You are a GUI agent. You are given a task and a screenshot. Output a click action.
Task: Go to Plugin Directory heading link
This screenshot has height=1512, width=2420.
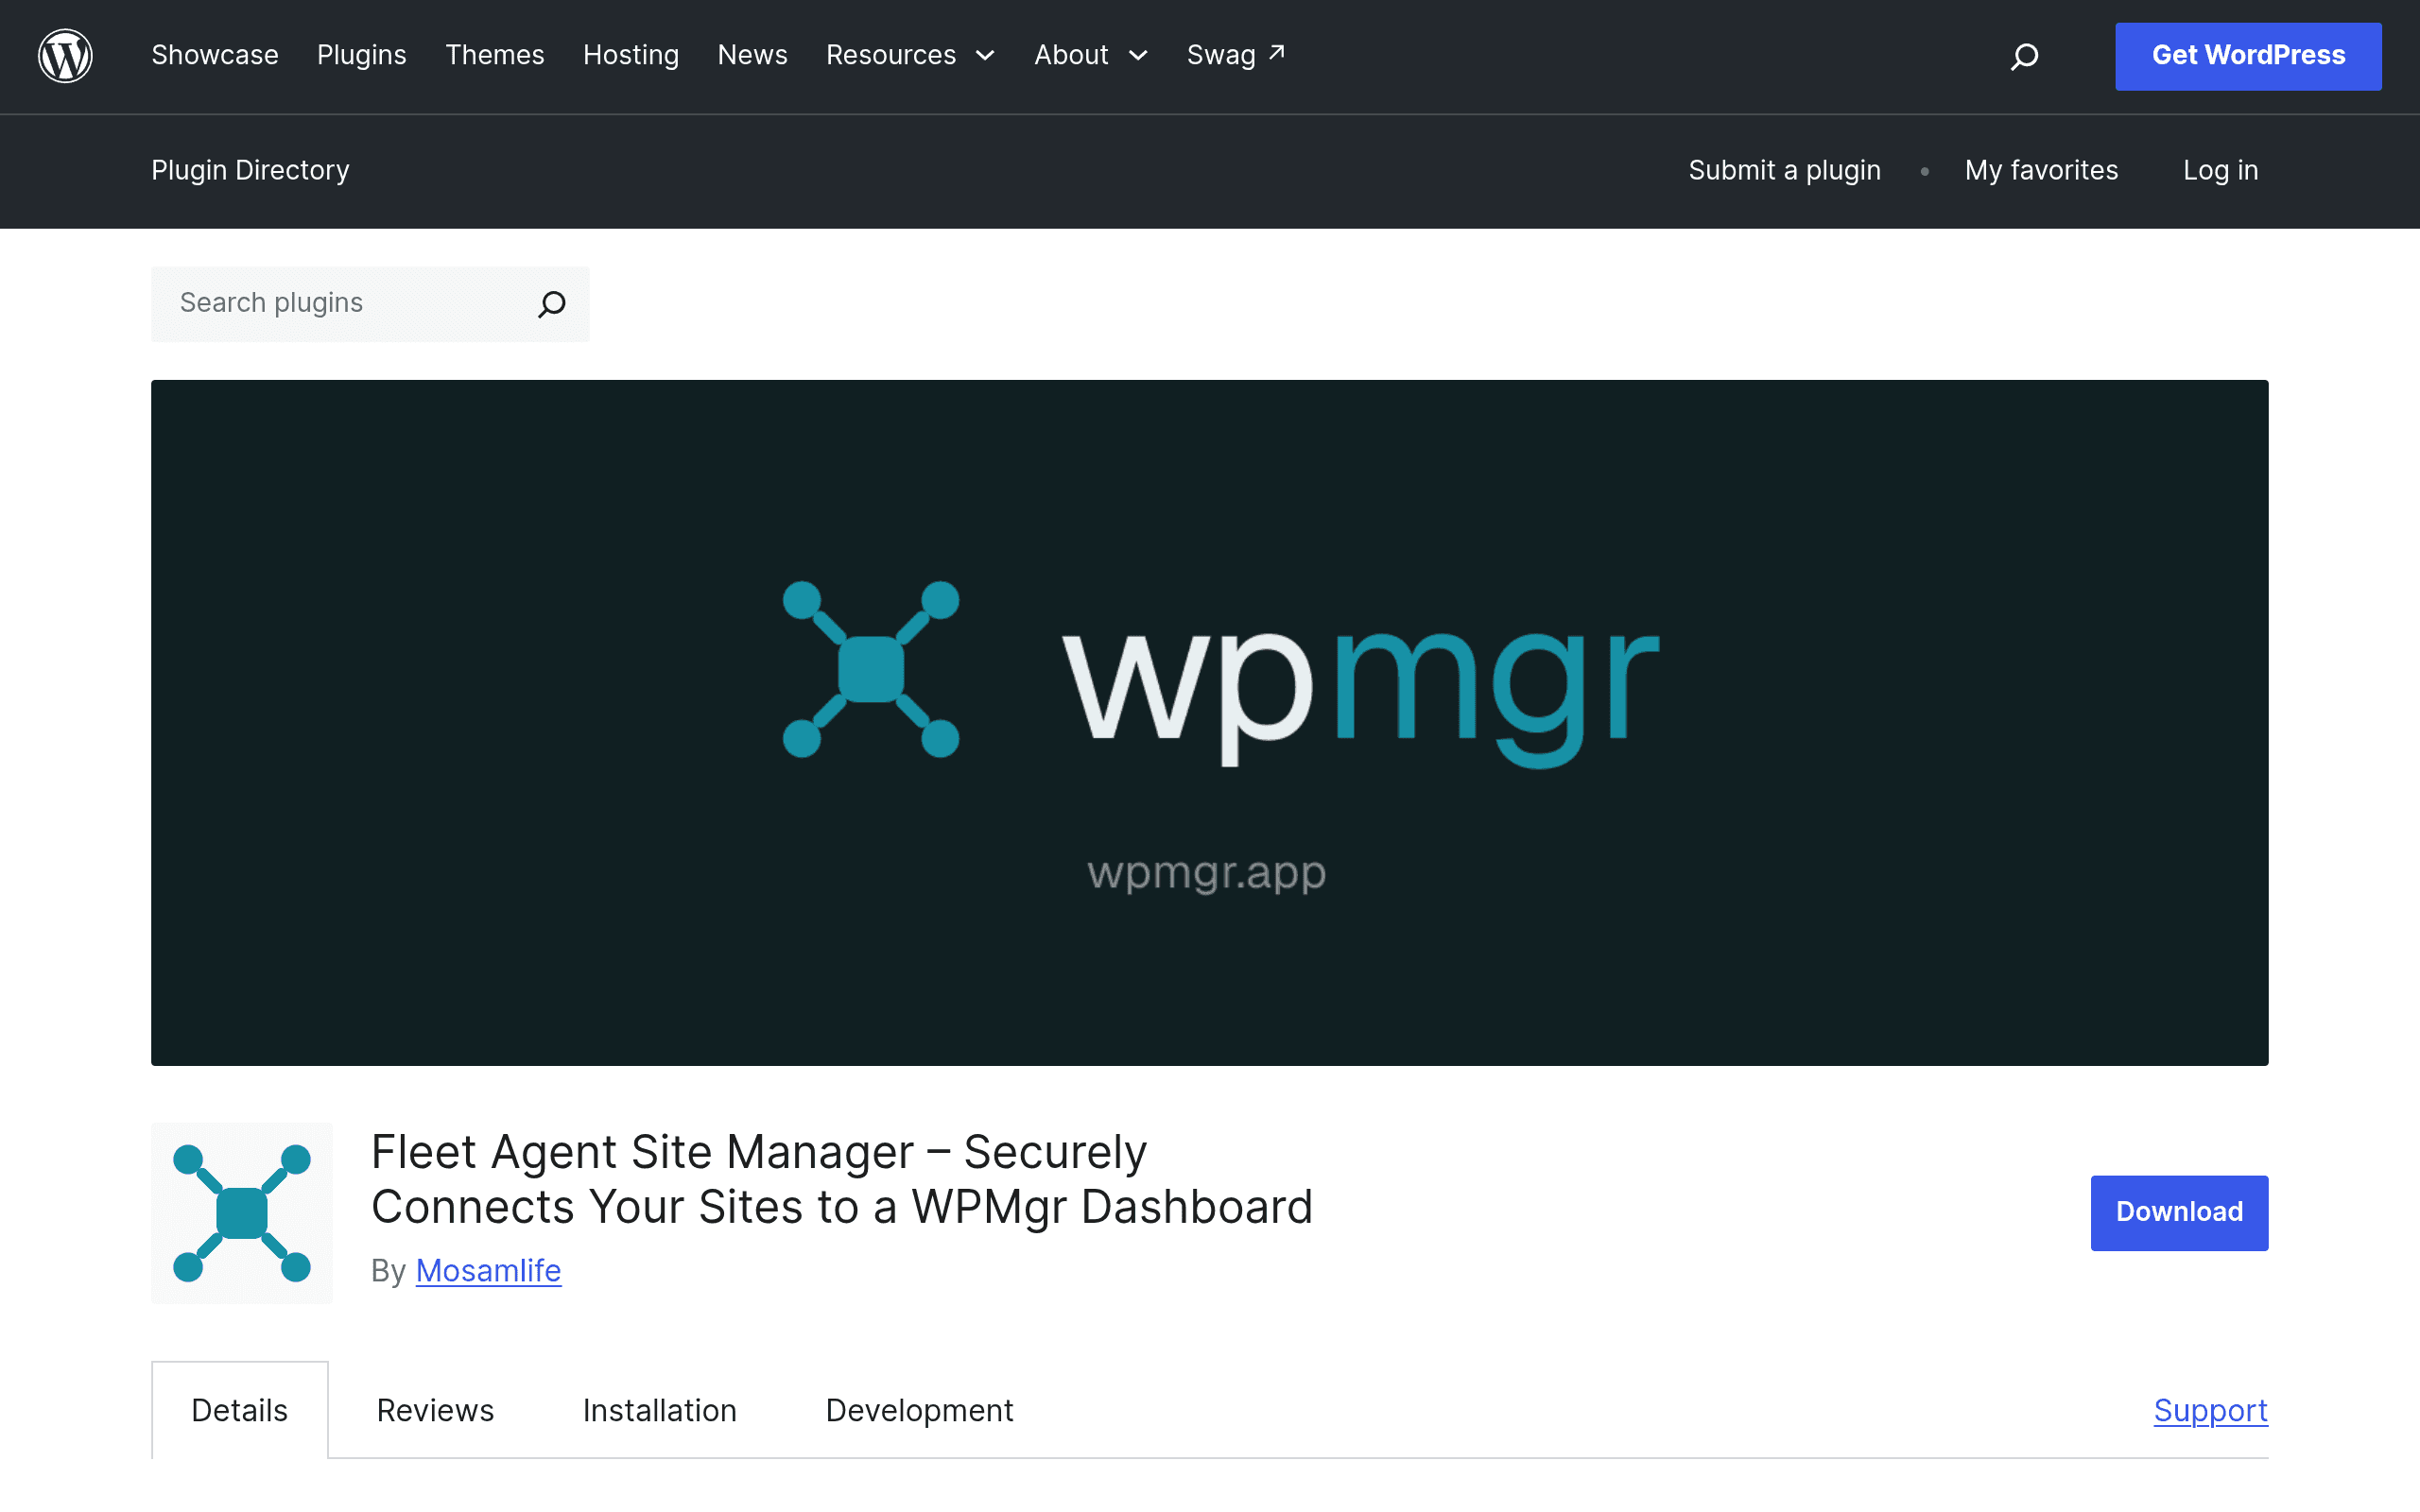pos(250,170)
